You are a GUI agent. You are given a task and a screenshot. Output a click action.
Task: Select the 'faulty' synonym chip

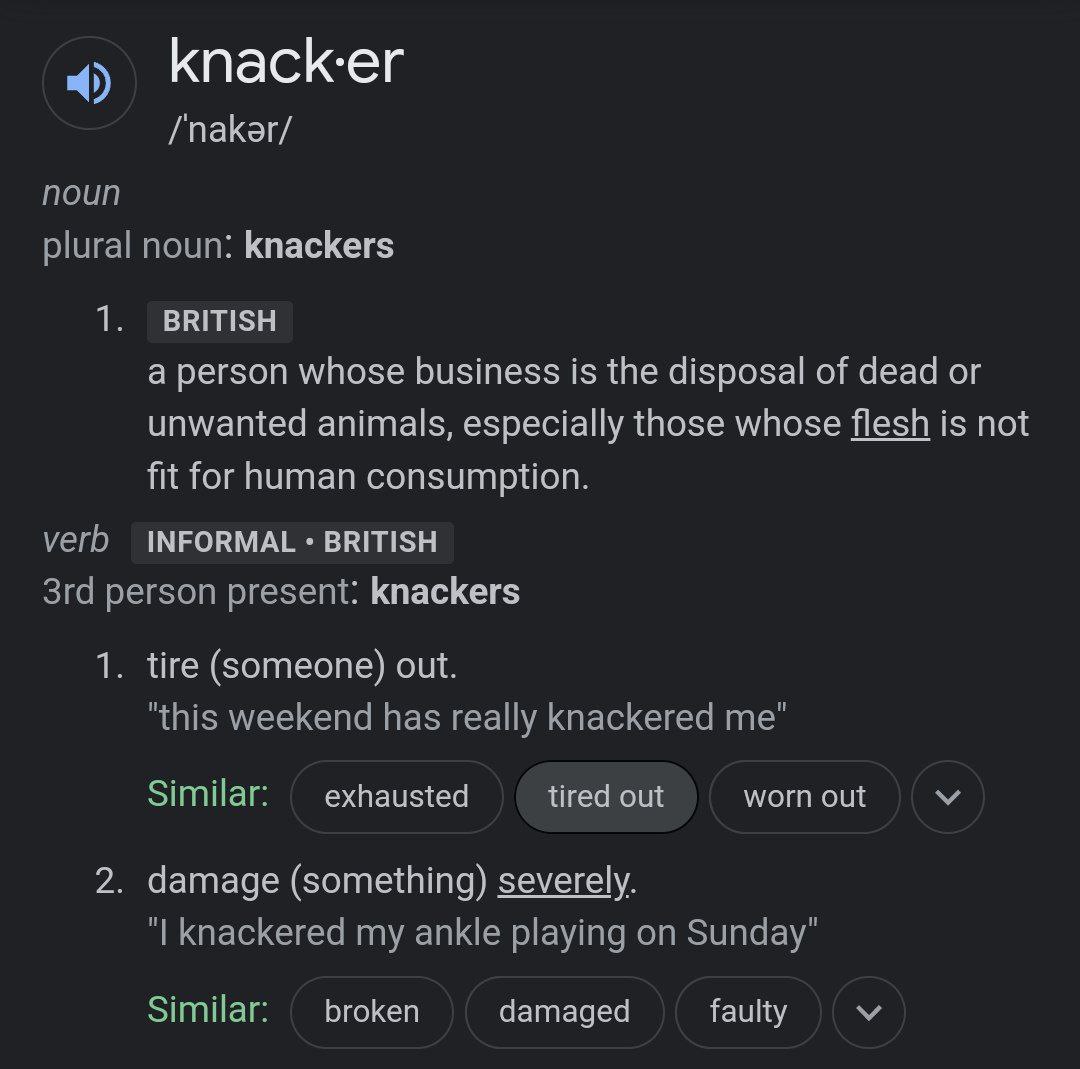click(x=749, y=1012)
